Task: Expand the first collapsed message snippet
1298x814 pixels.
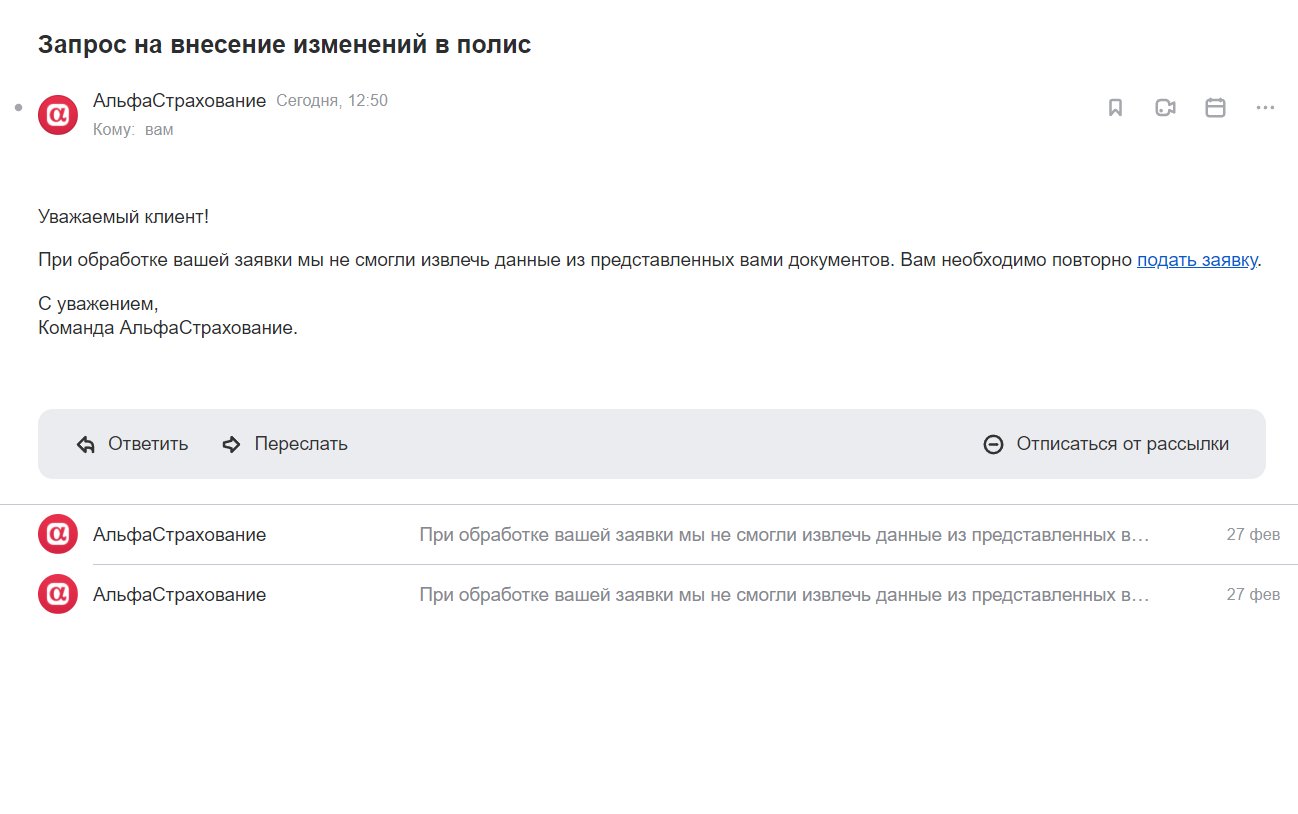Action: (784, 535)
